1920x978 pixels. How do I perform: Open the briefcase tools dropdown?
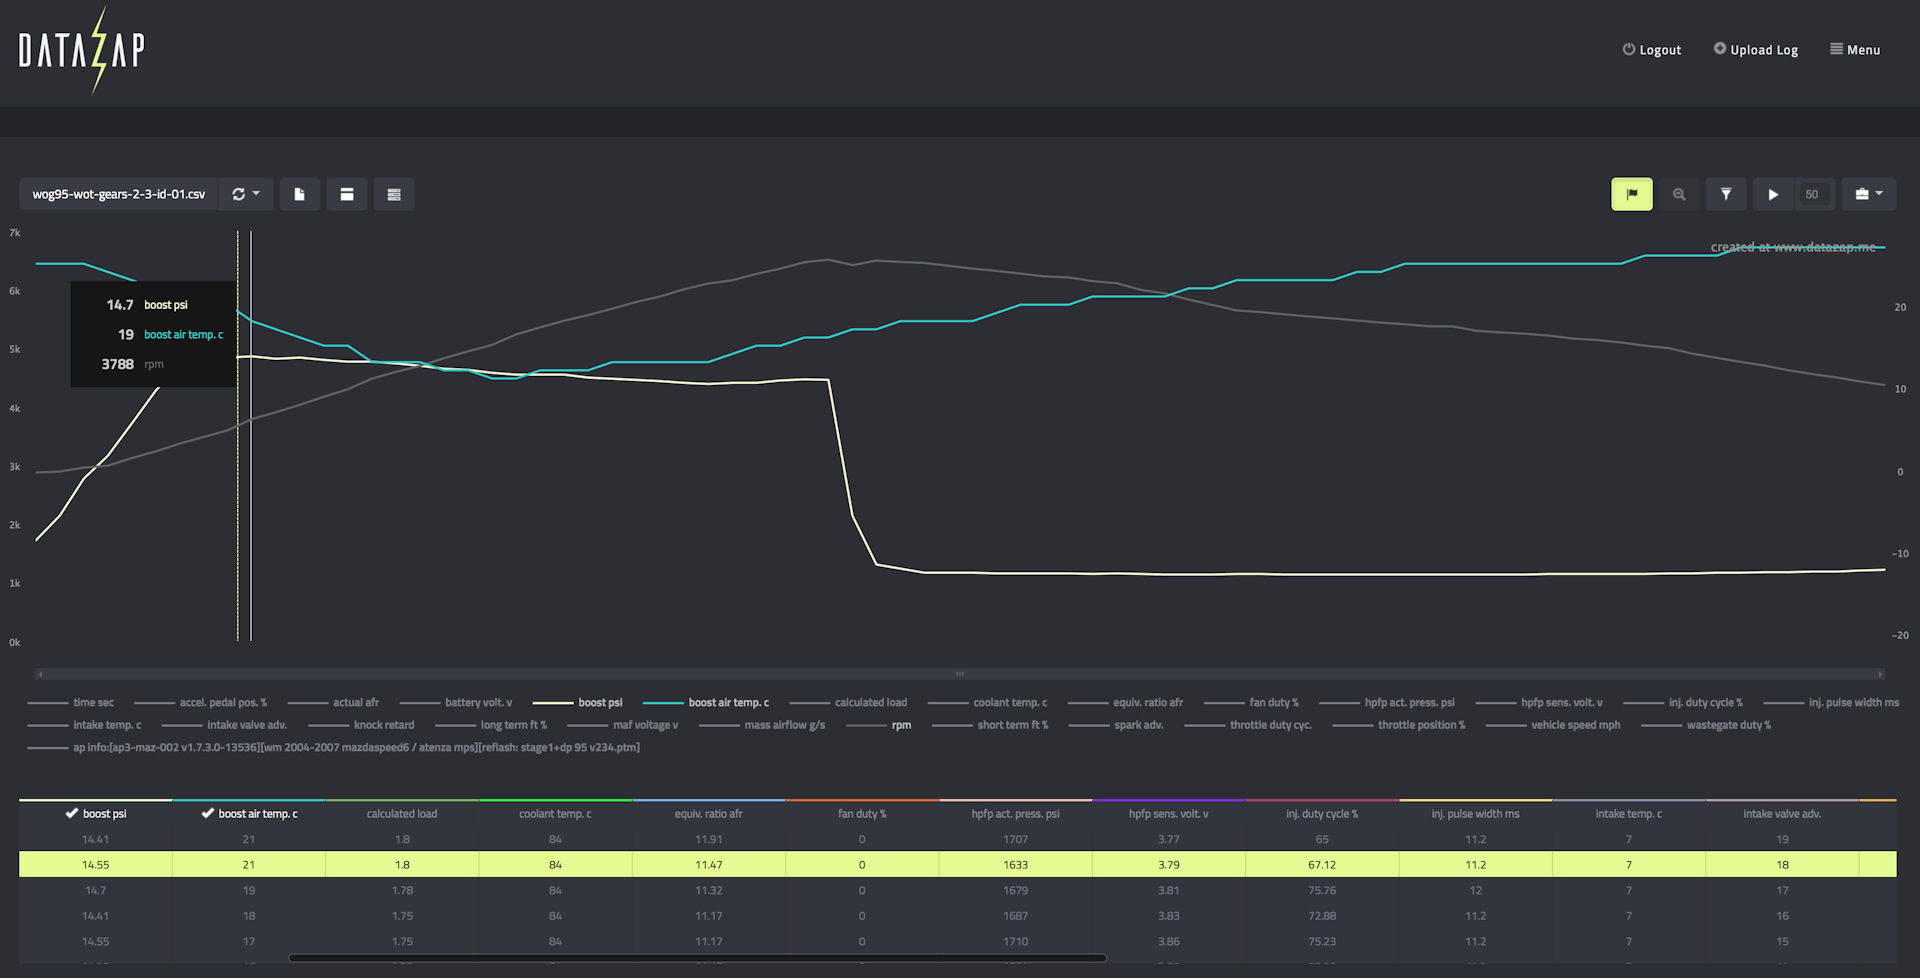[1868, 194]
